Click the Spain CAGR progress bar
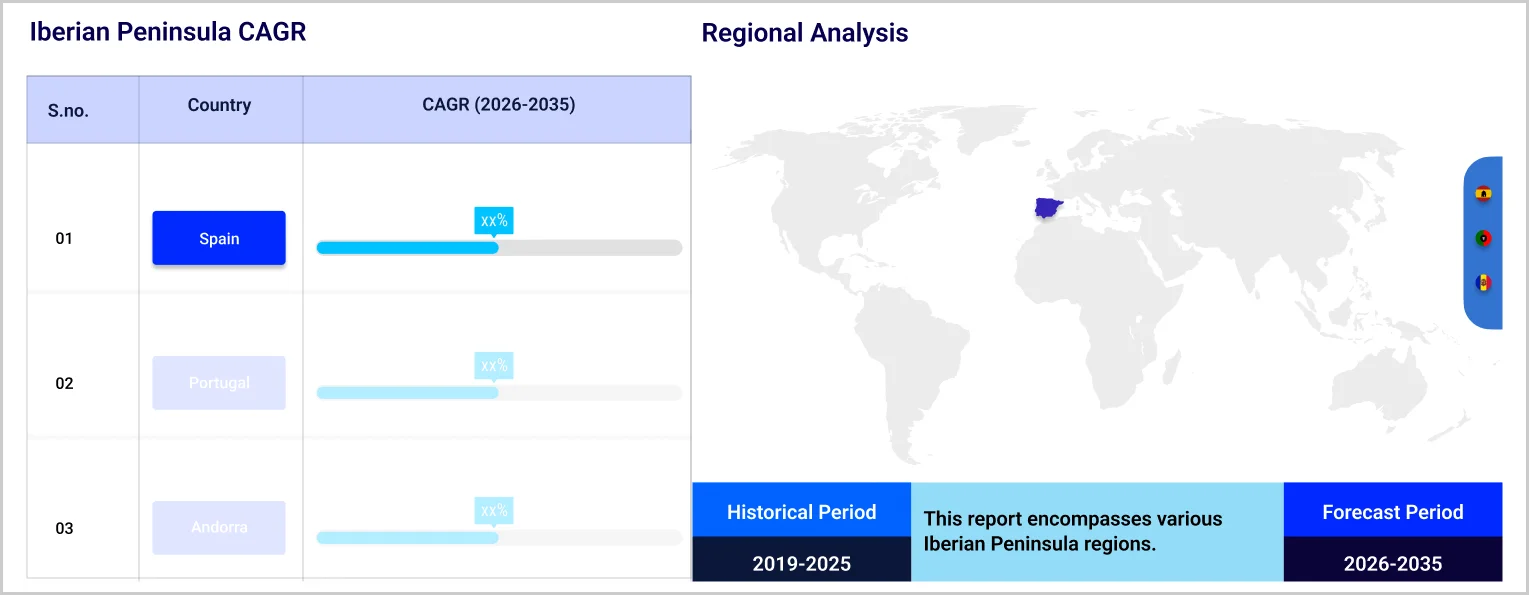This screenshot has width=1529, height=595. click(499, 248)
